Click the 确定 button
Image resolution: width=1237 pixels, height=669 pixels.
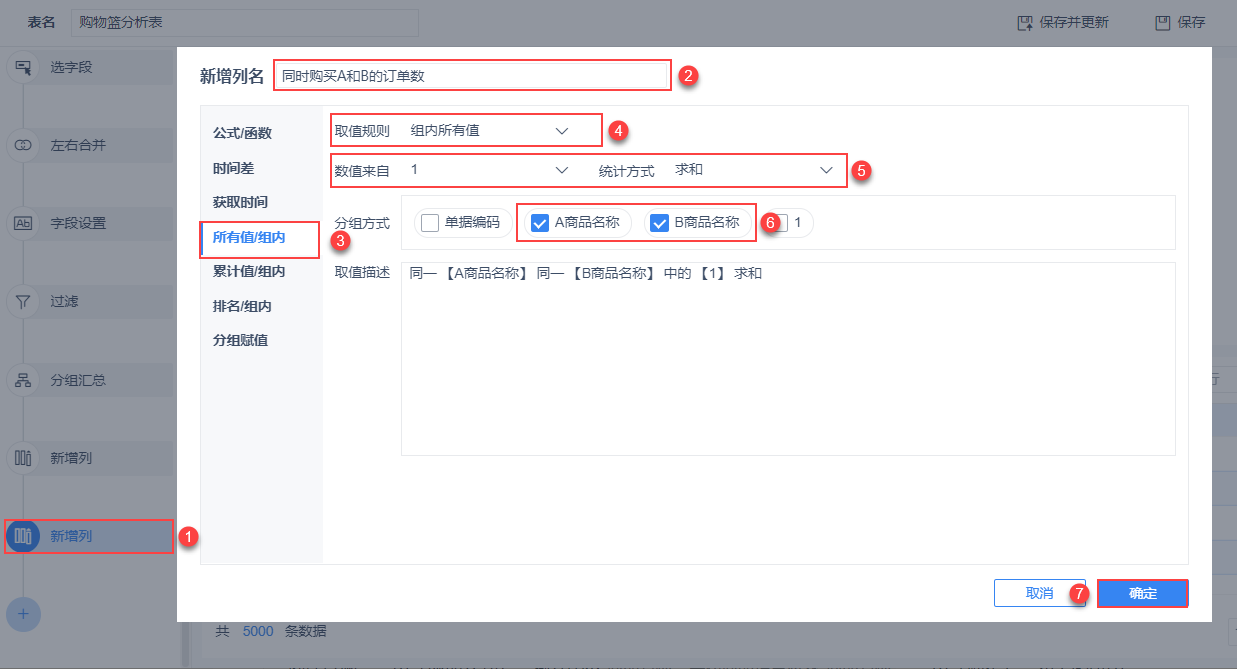1142,593
